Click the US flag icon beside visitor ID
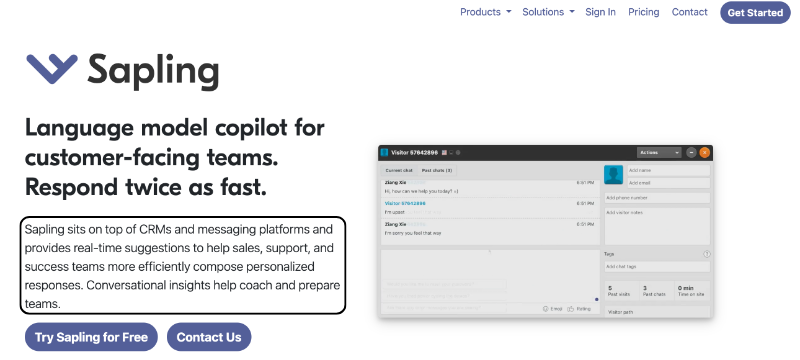 pos(444,152)
